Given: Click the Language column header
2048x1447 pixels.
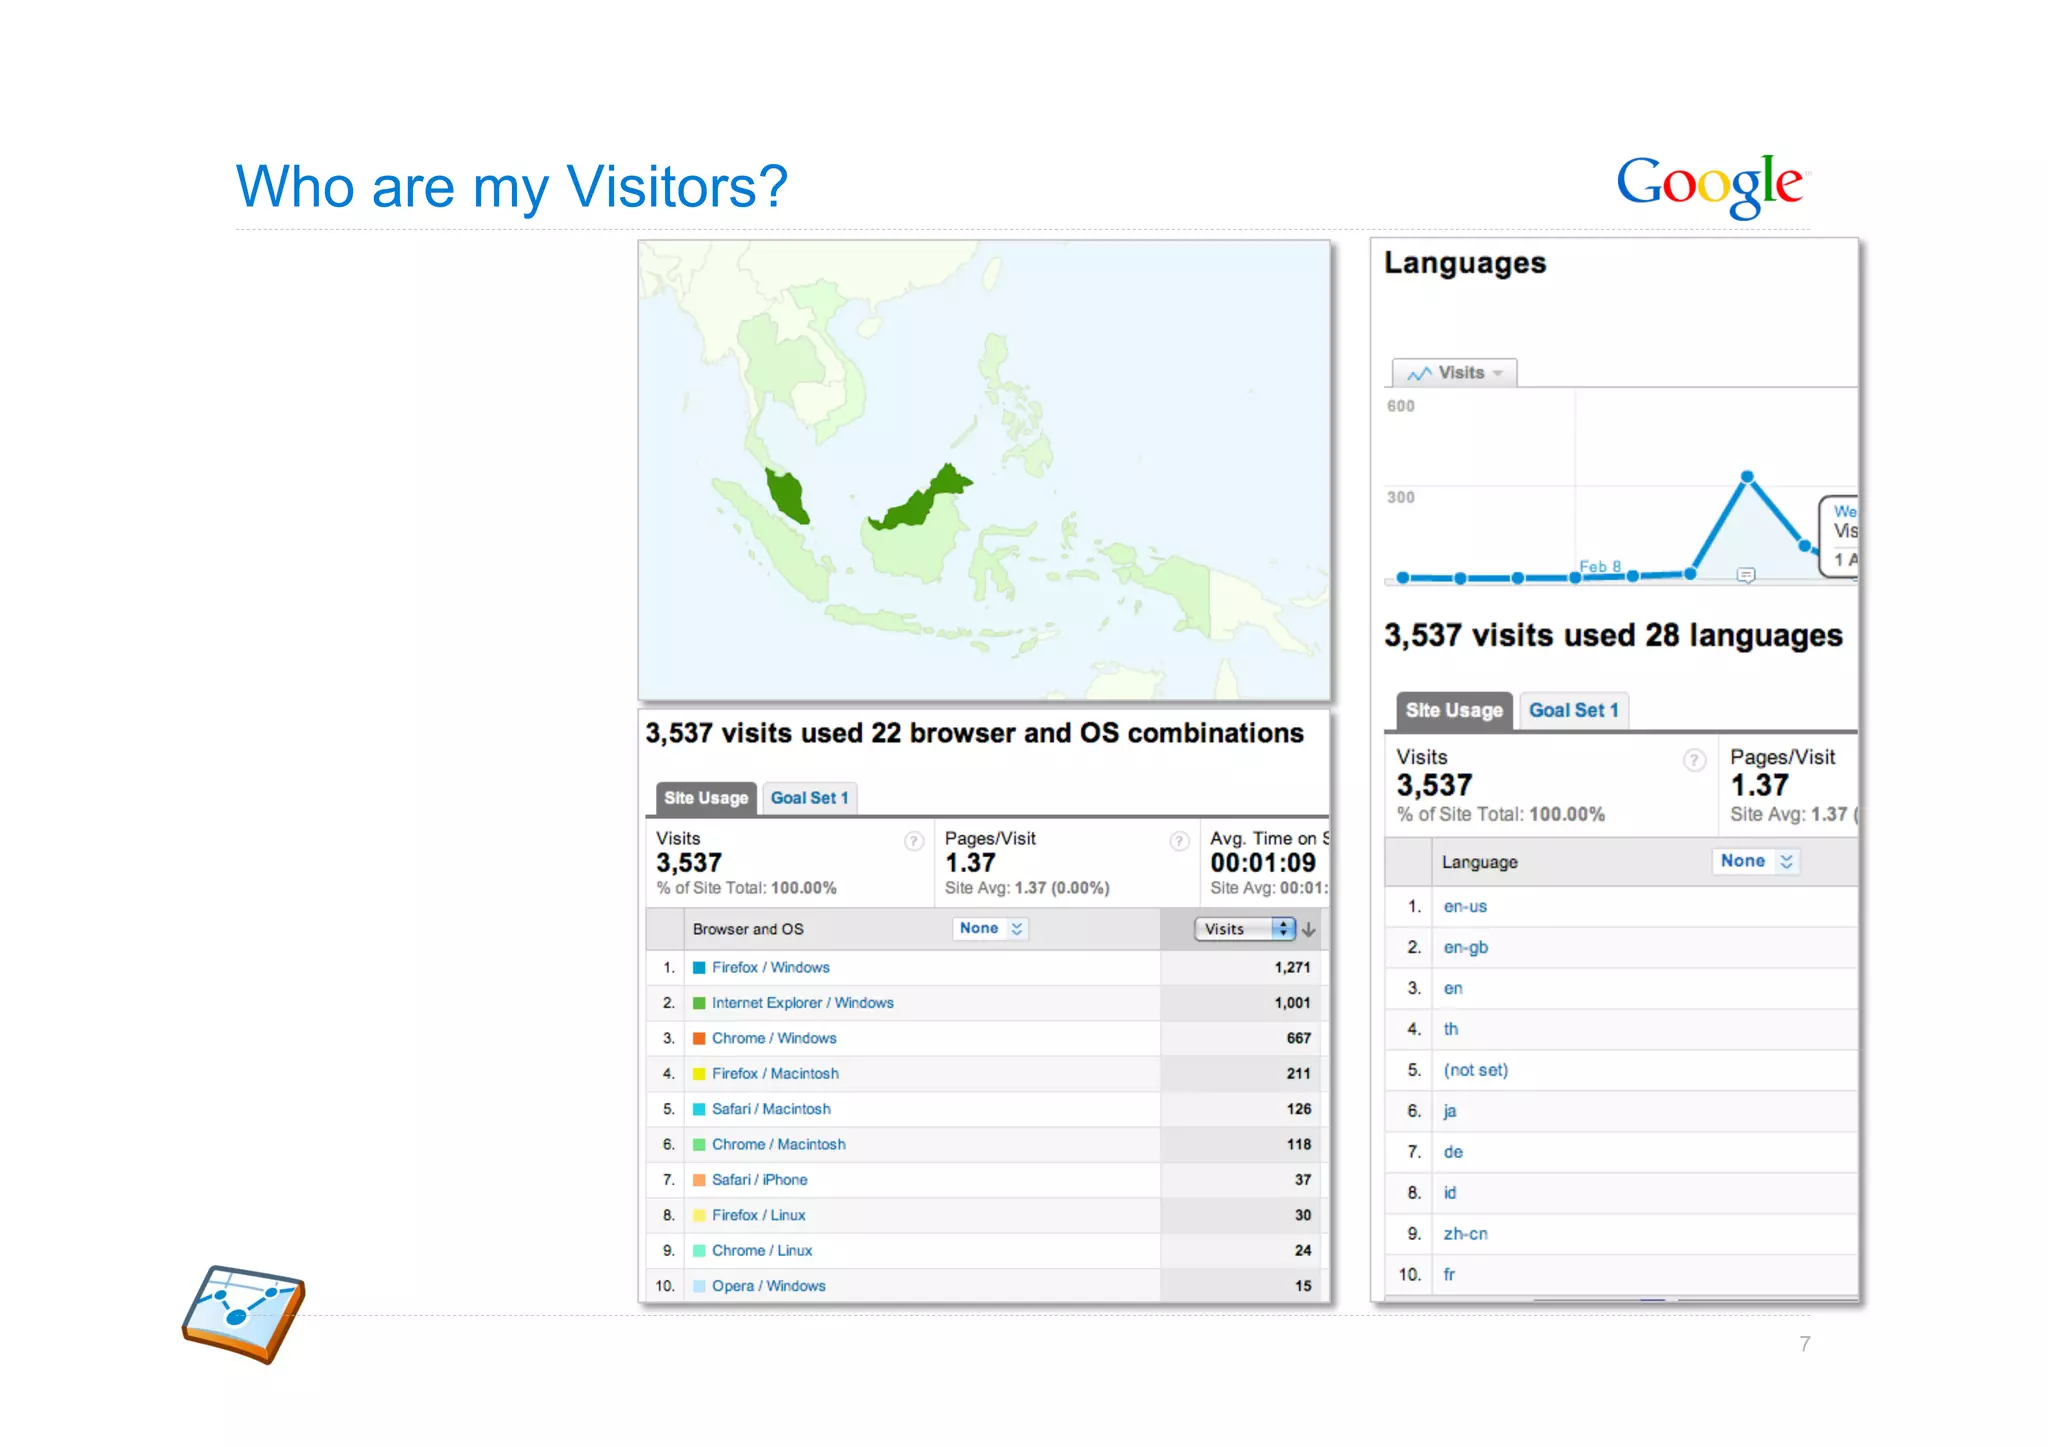Looking at the screenshot, I should coord(1480,862).
